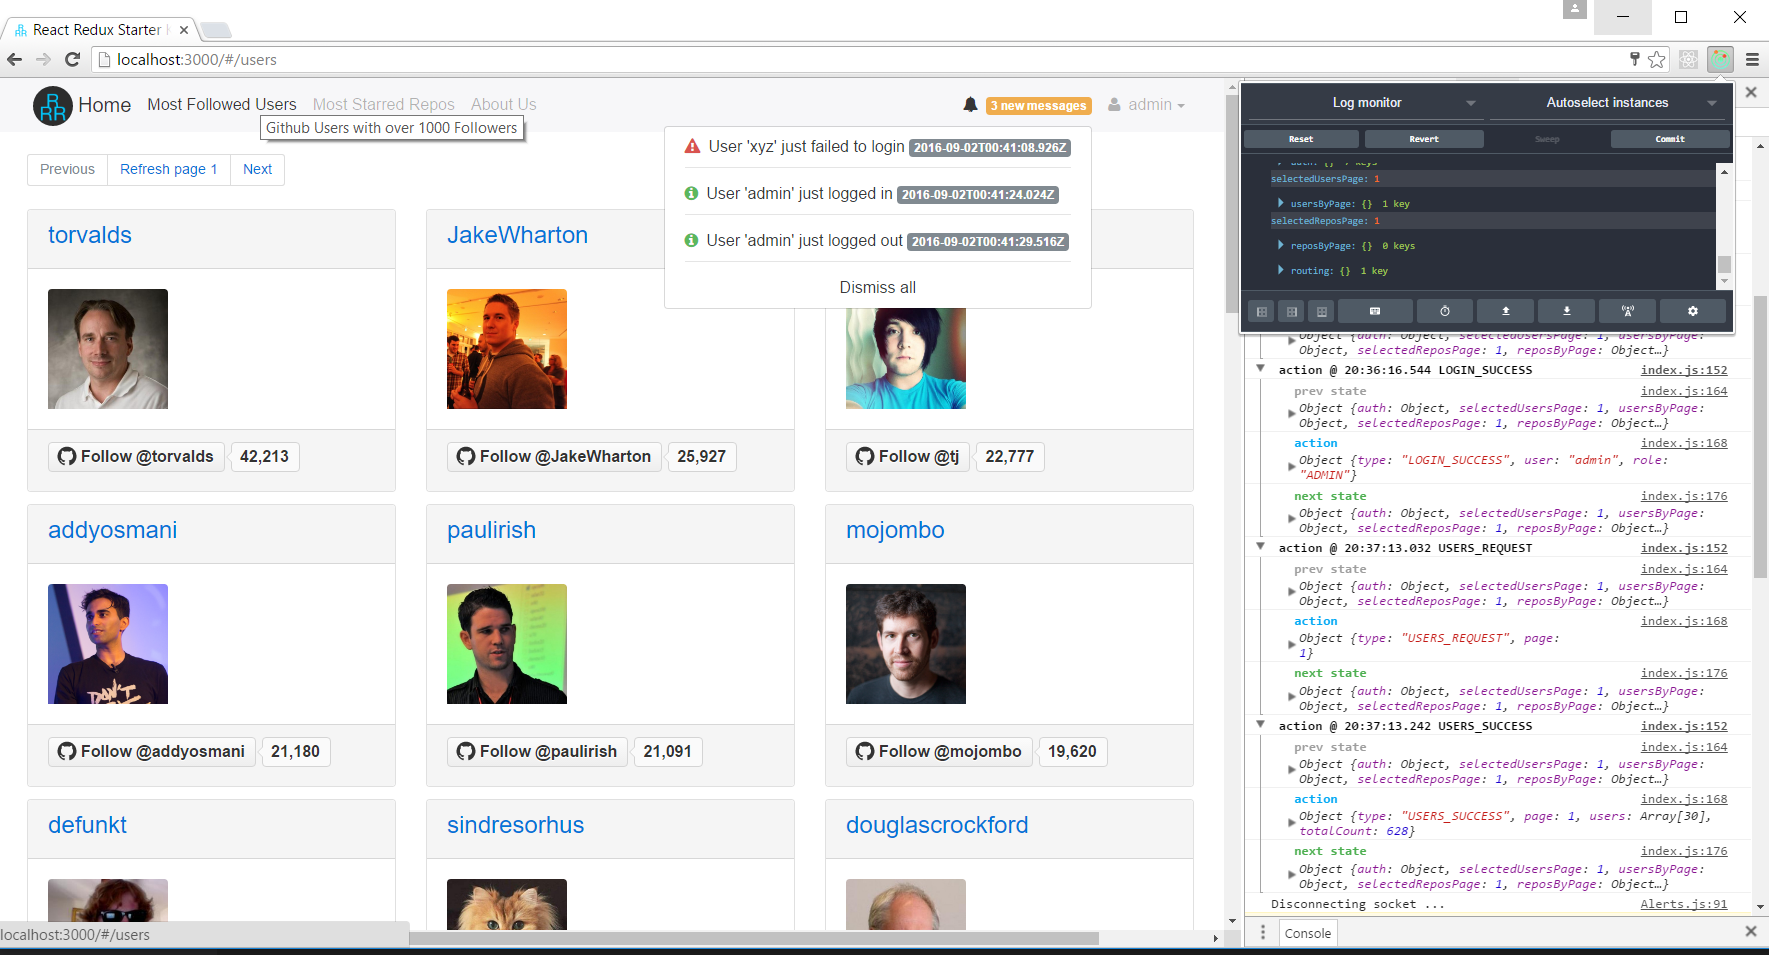The height and width of the screenshot is (955, 1769).
Task: Expand the routing state node
Action: [1281, 270]
